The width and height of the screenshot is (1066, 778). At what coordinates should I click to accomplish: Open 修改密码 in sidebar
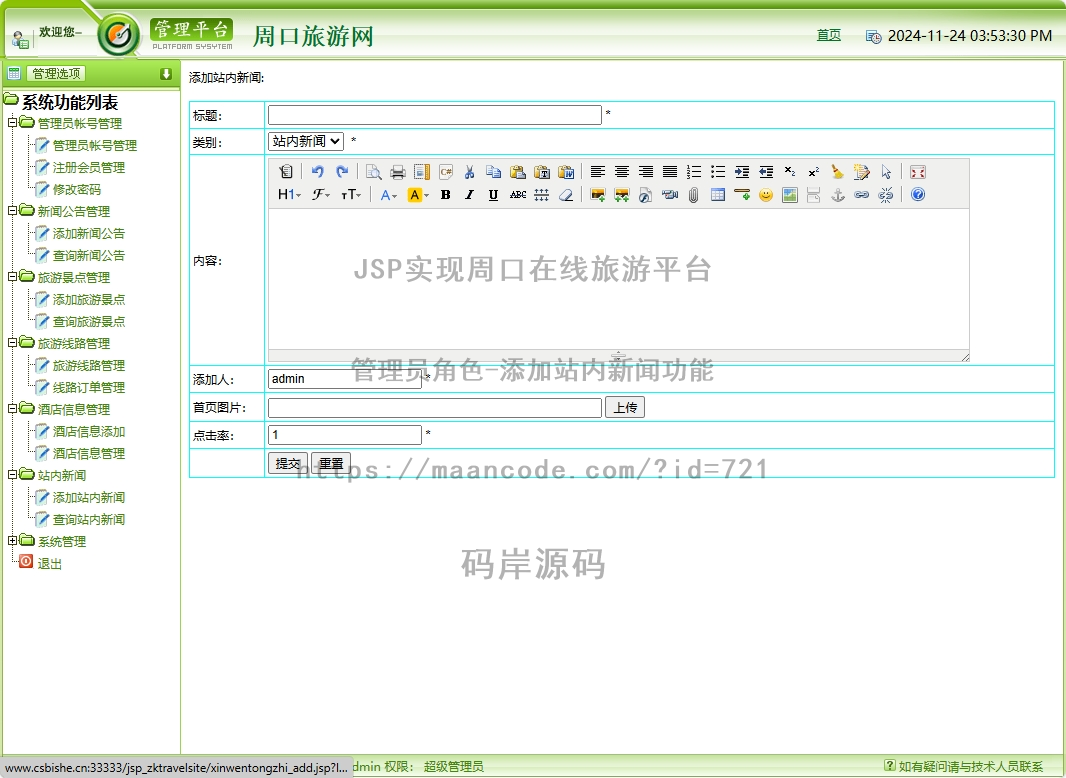[x=77, y=189]
